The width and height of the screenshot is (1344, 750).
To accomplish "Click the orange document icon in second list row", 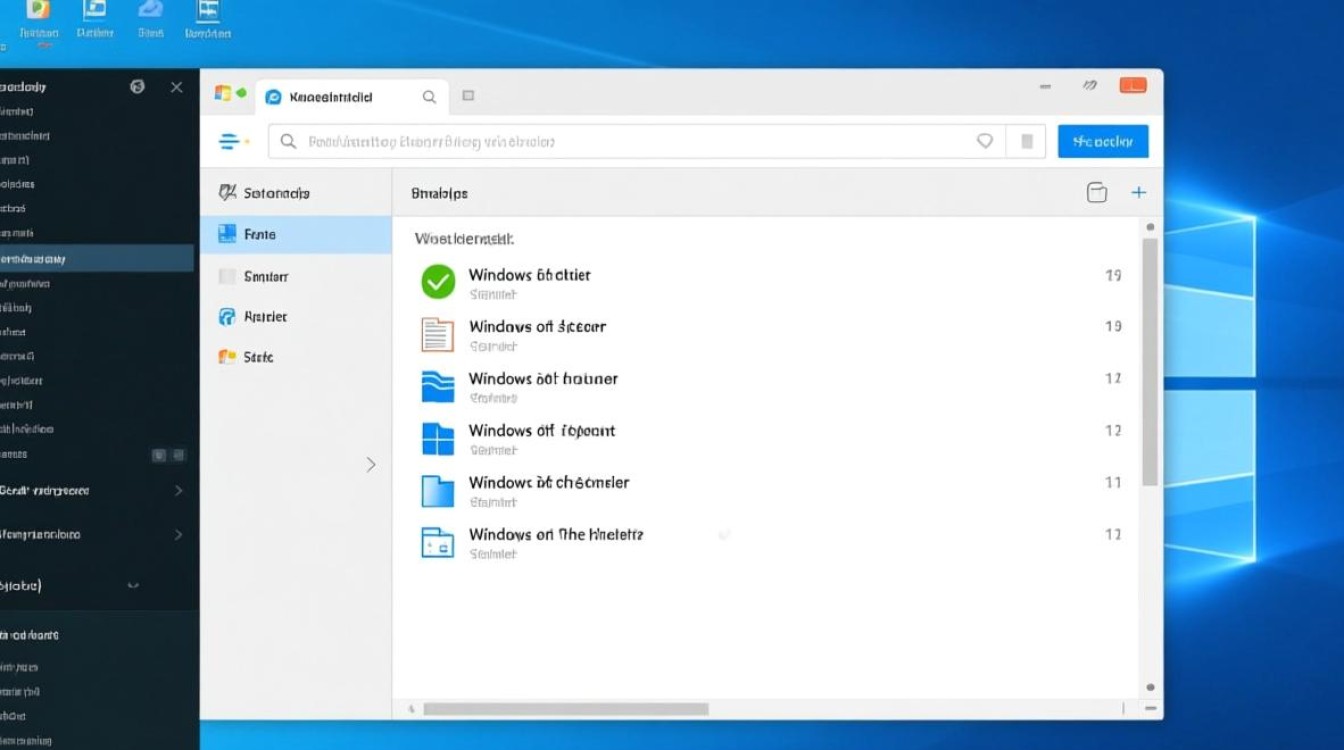I will [438, 334].
